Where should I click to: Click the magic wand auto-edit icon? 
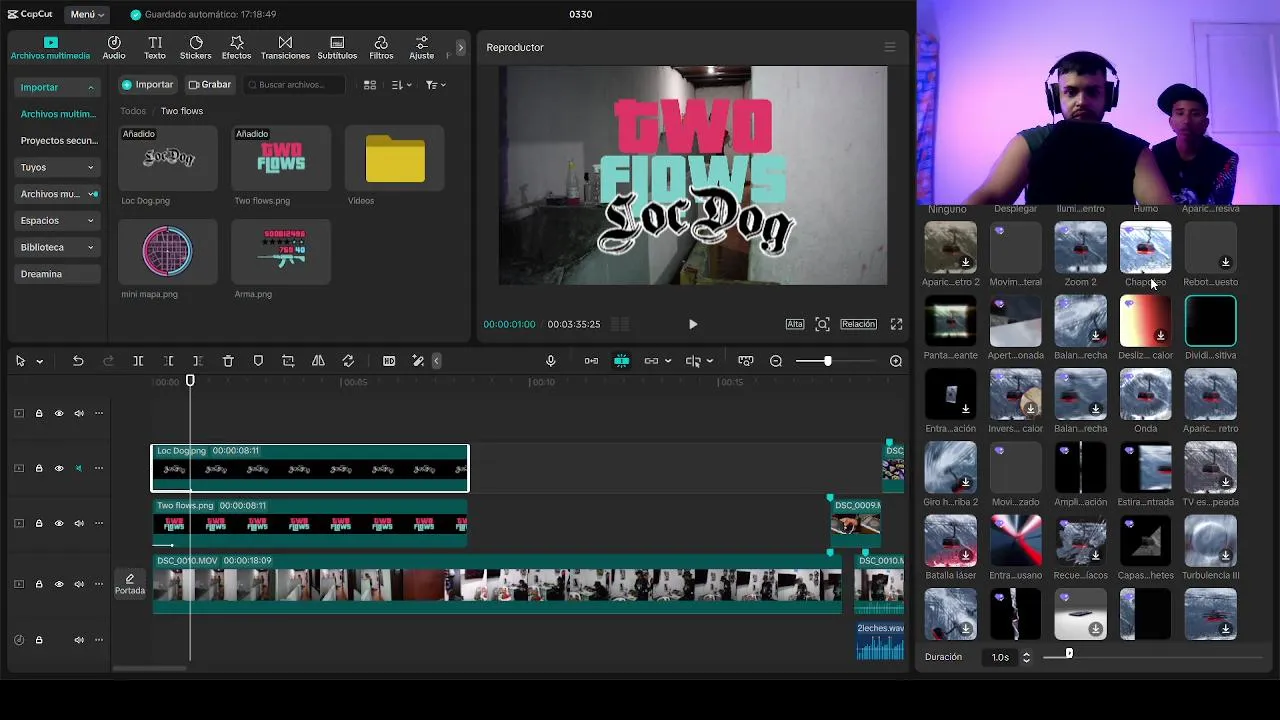click(x=418, y=361)
